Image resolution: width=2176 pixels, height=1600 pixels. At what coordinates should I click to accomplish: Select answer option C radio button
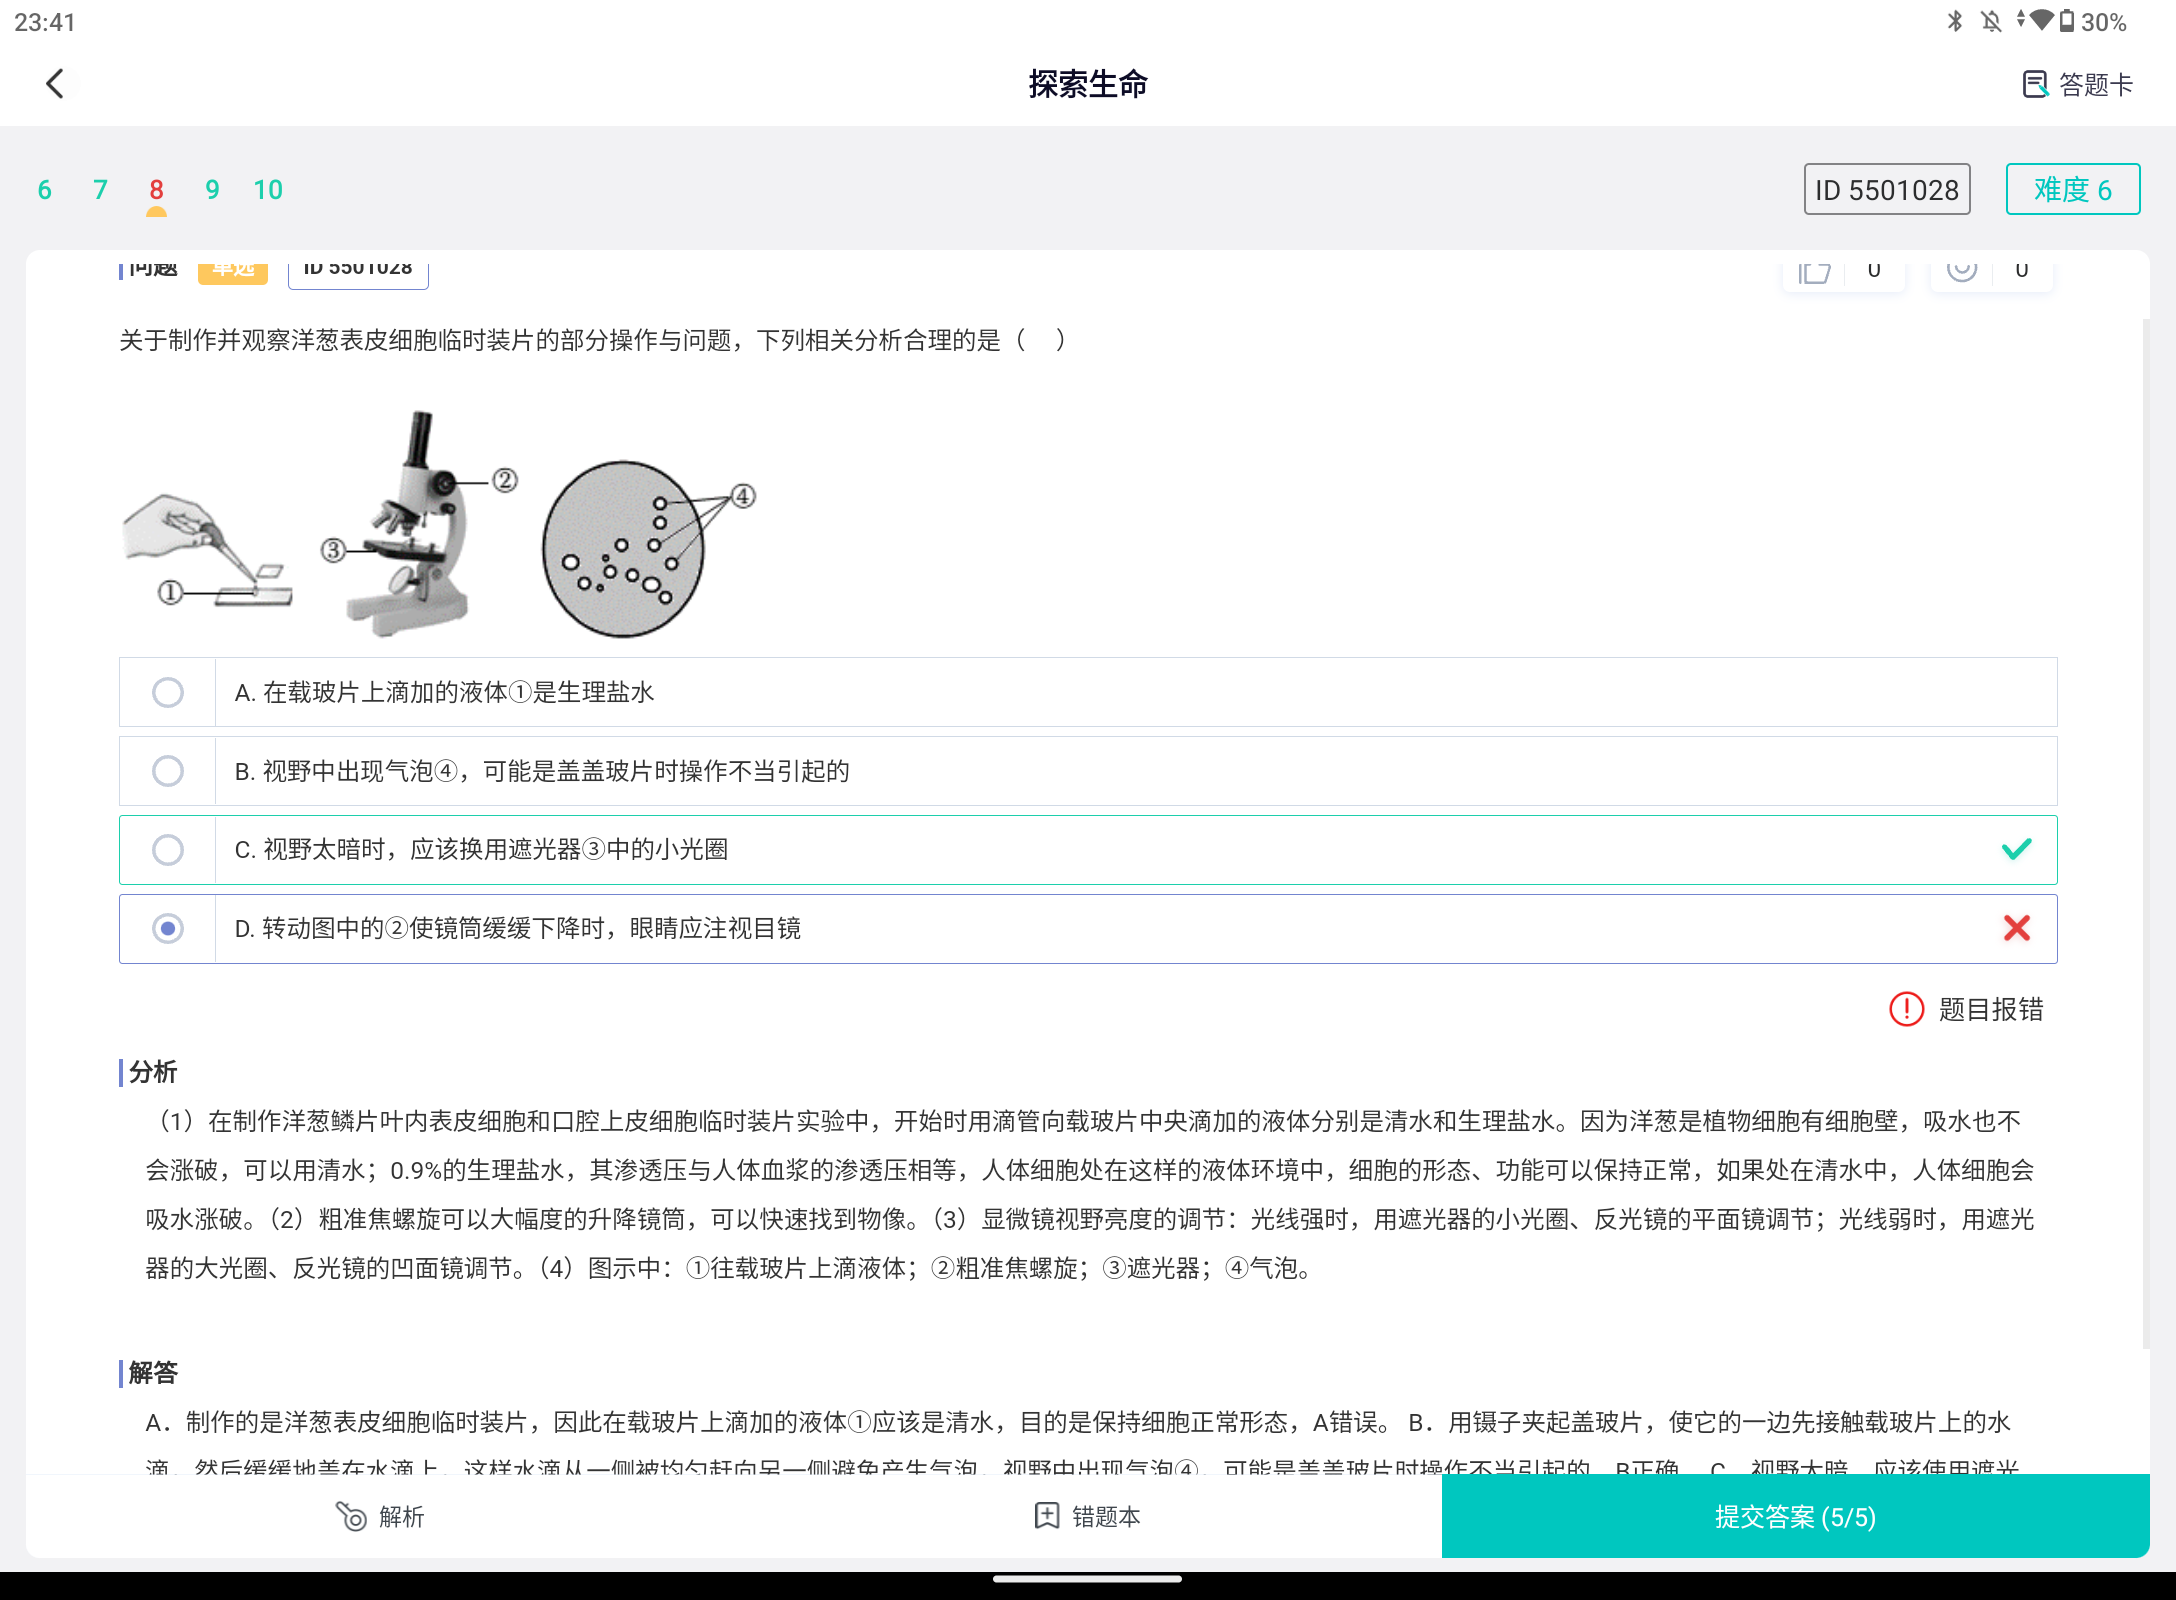pos(168,849)
